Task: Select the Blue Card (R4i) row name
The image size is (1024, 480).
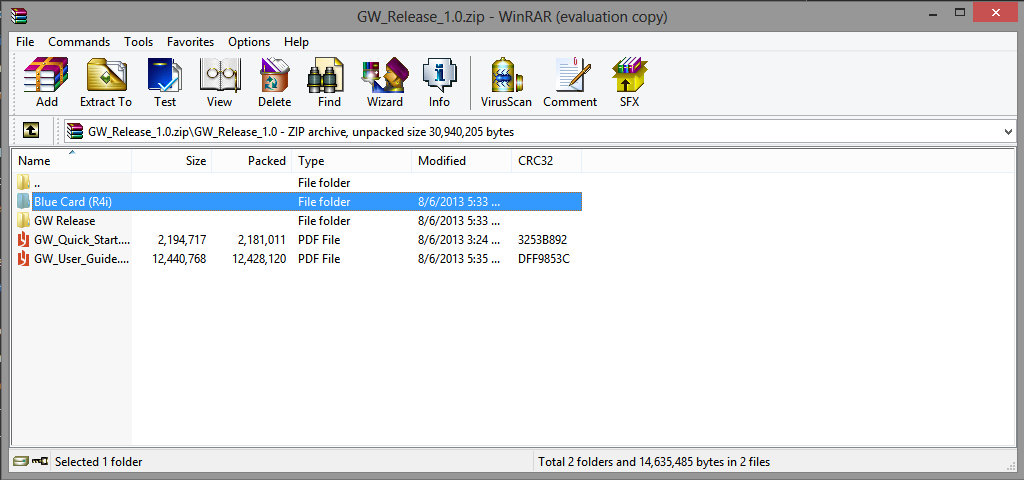Action: coord(73,202)
